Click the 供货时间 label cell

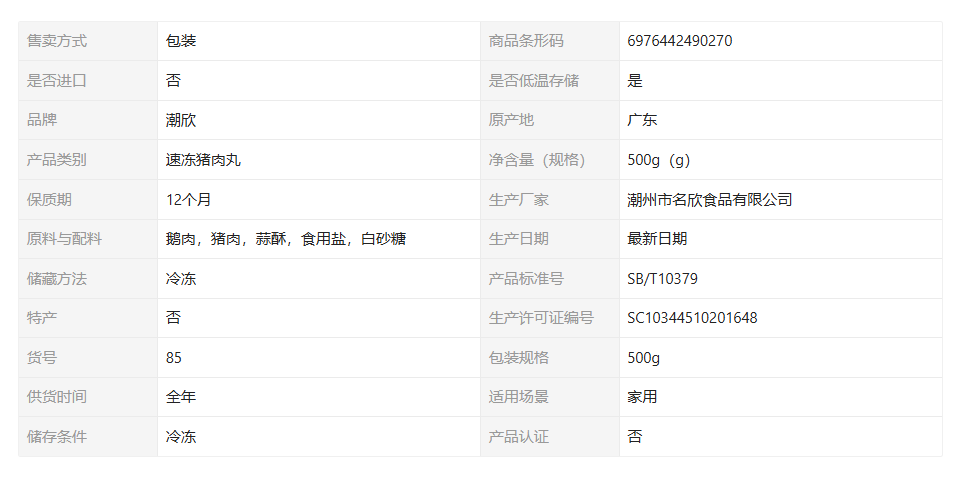(88, 397)
